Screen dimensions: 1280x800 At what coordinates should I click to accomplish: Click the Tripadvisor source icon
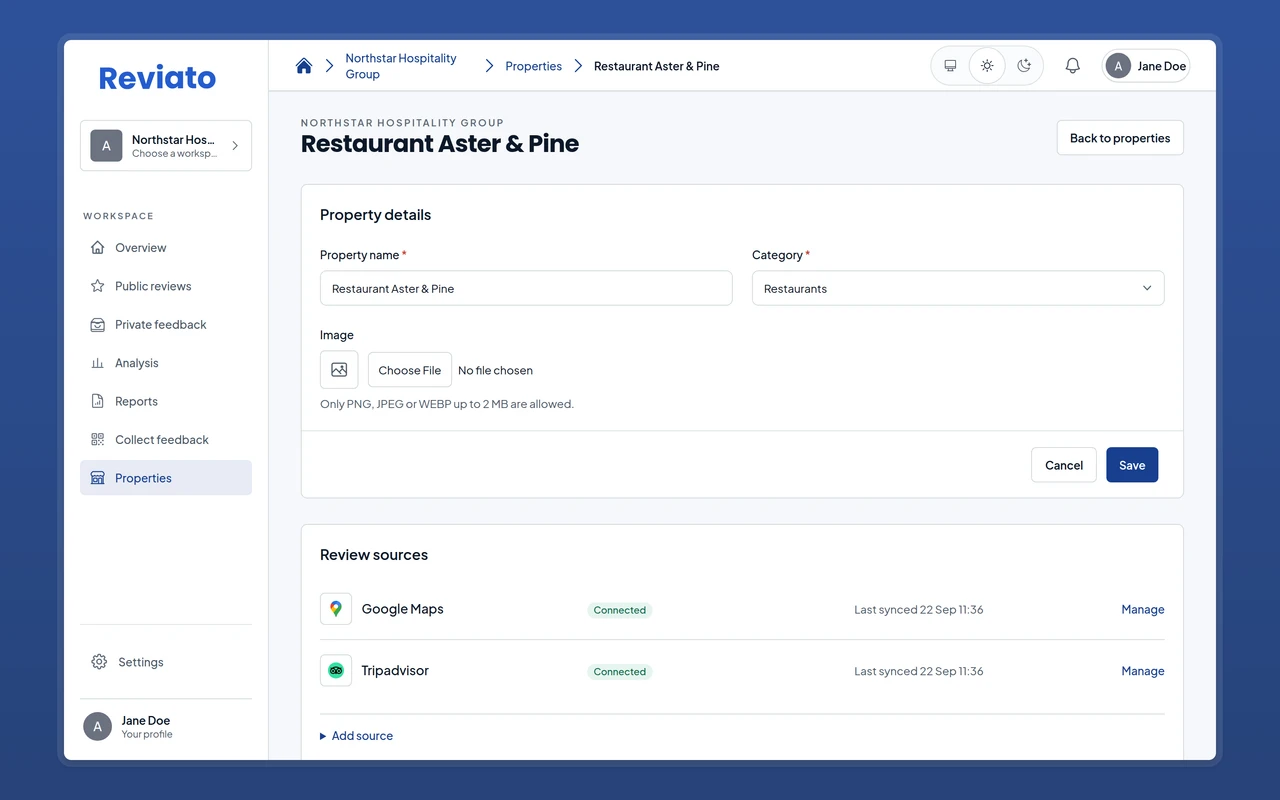[x=336, y=671]
